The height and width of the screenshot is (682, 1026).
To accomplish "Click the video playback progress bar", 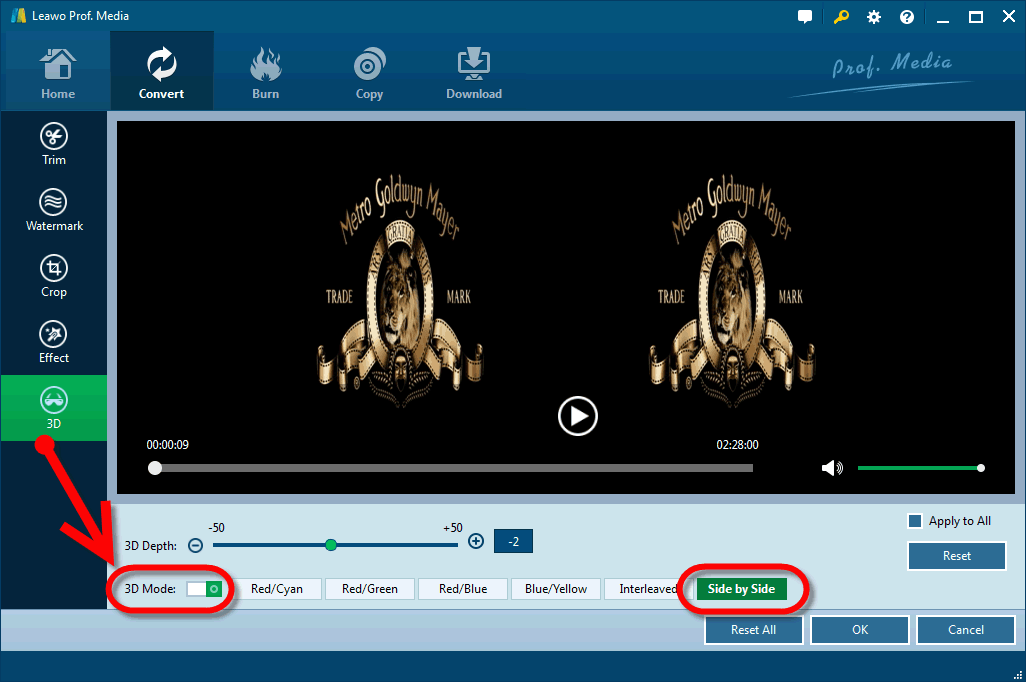I will (x=453, y=468).
